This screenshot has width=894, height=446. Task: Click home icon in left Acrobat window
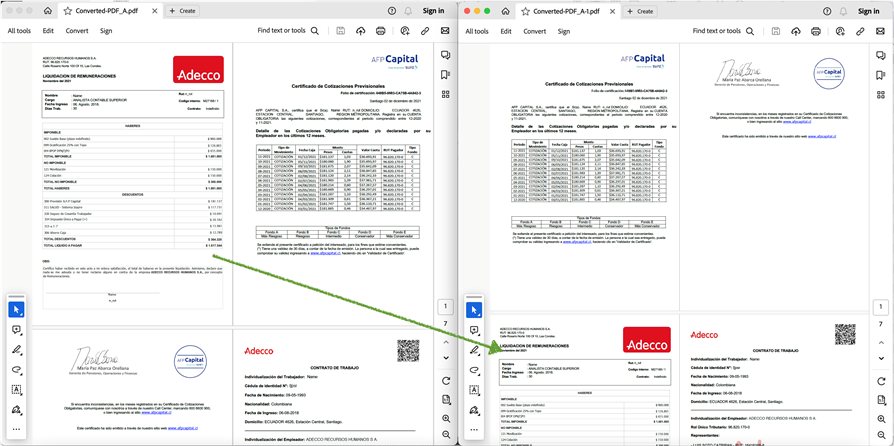[48, 10]
